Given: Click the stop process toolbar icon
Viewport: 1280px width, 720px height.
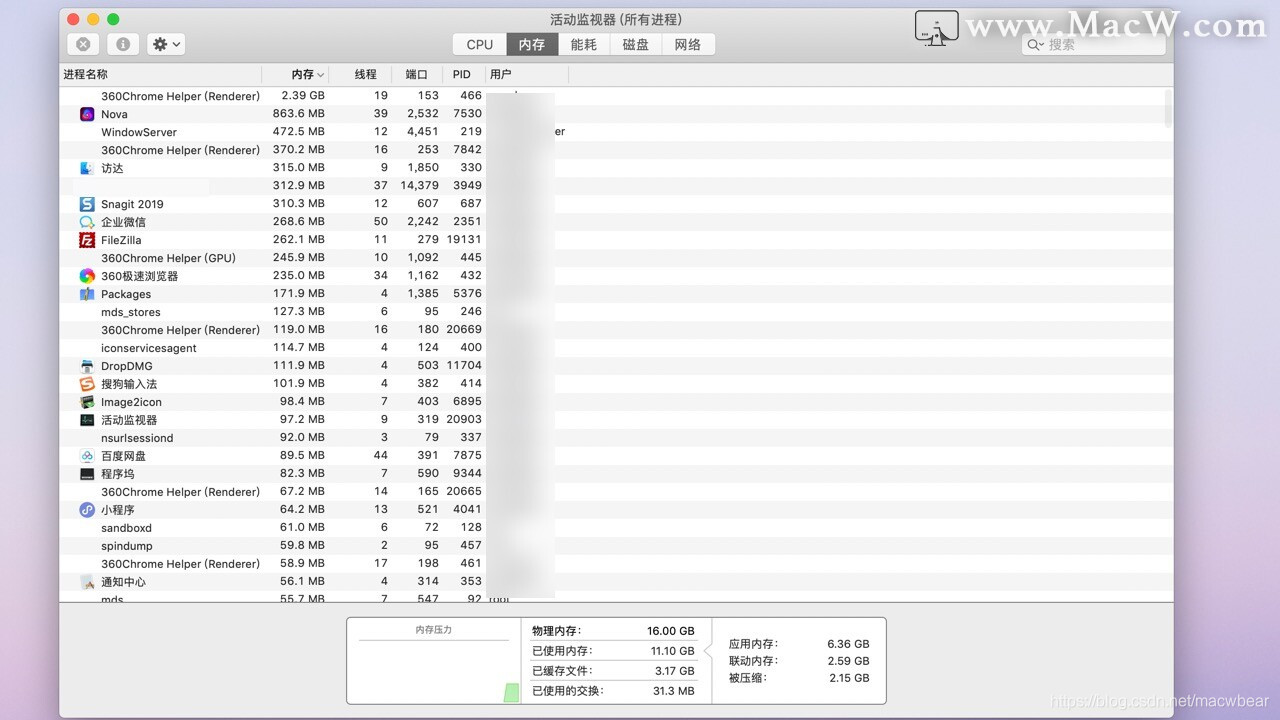Looking at the screenshot, I should pos(84,44).
